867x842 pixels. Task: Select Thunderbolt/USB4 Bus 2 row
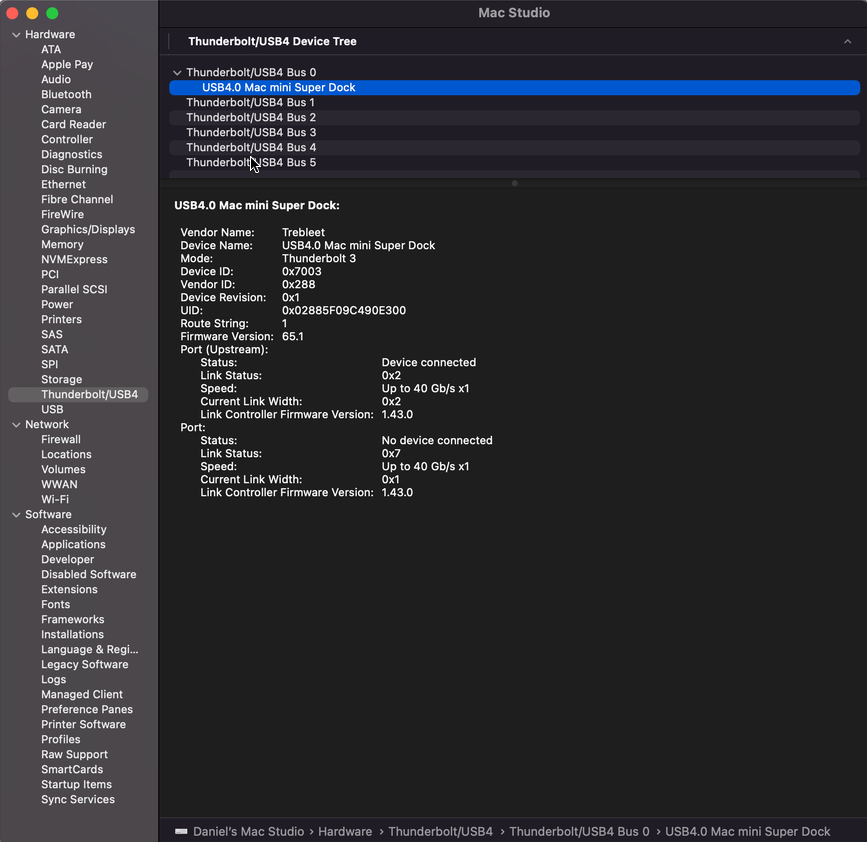(x=514, y=117)
